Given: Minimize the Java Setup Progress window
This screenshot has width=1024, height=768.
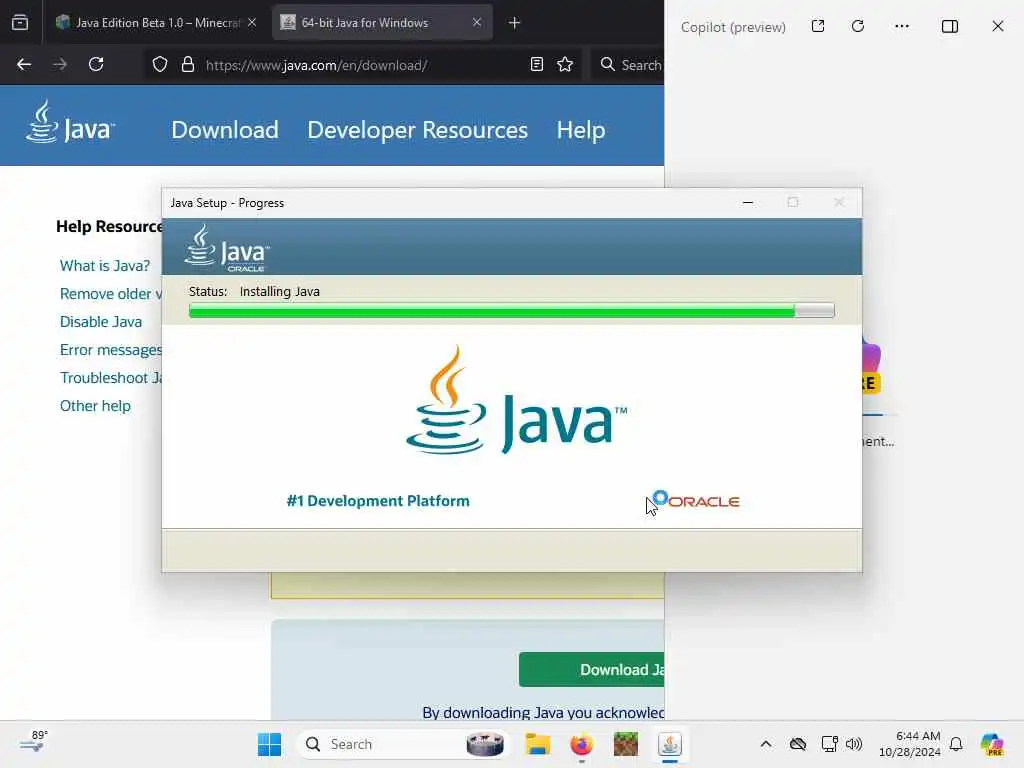Looking at the screenshot, I should [x=748, y=202].
